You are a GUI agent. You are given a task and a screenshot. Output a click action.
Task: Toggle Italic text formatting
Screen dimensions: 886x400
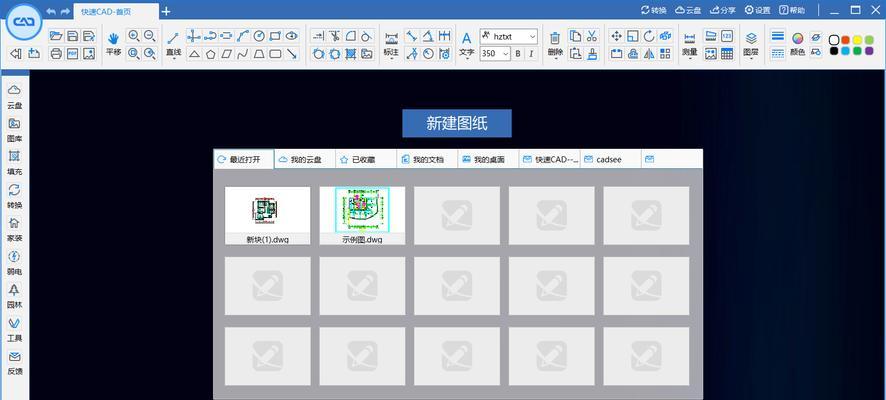531,54
